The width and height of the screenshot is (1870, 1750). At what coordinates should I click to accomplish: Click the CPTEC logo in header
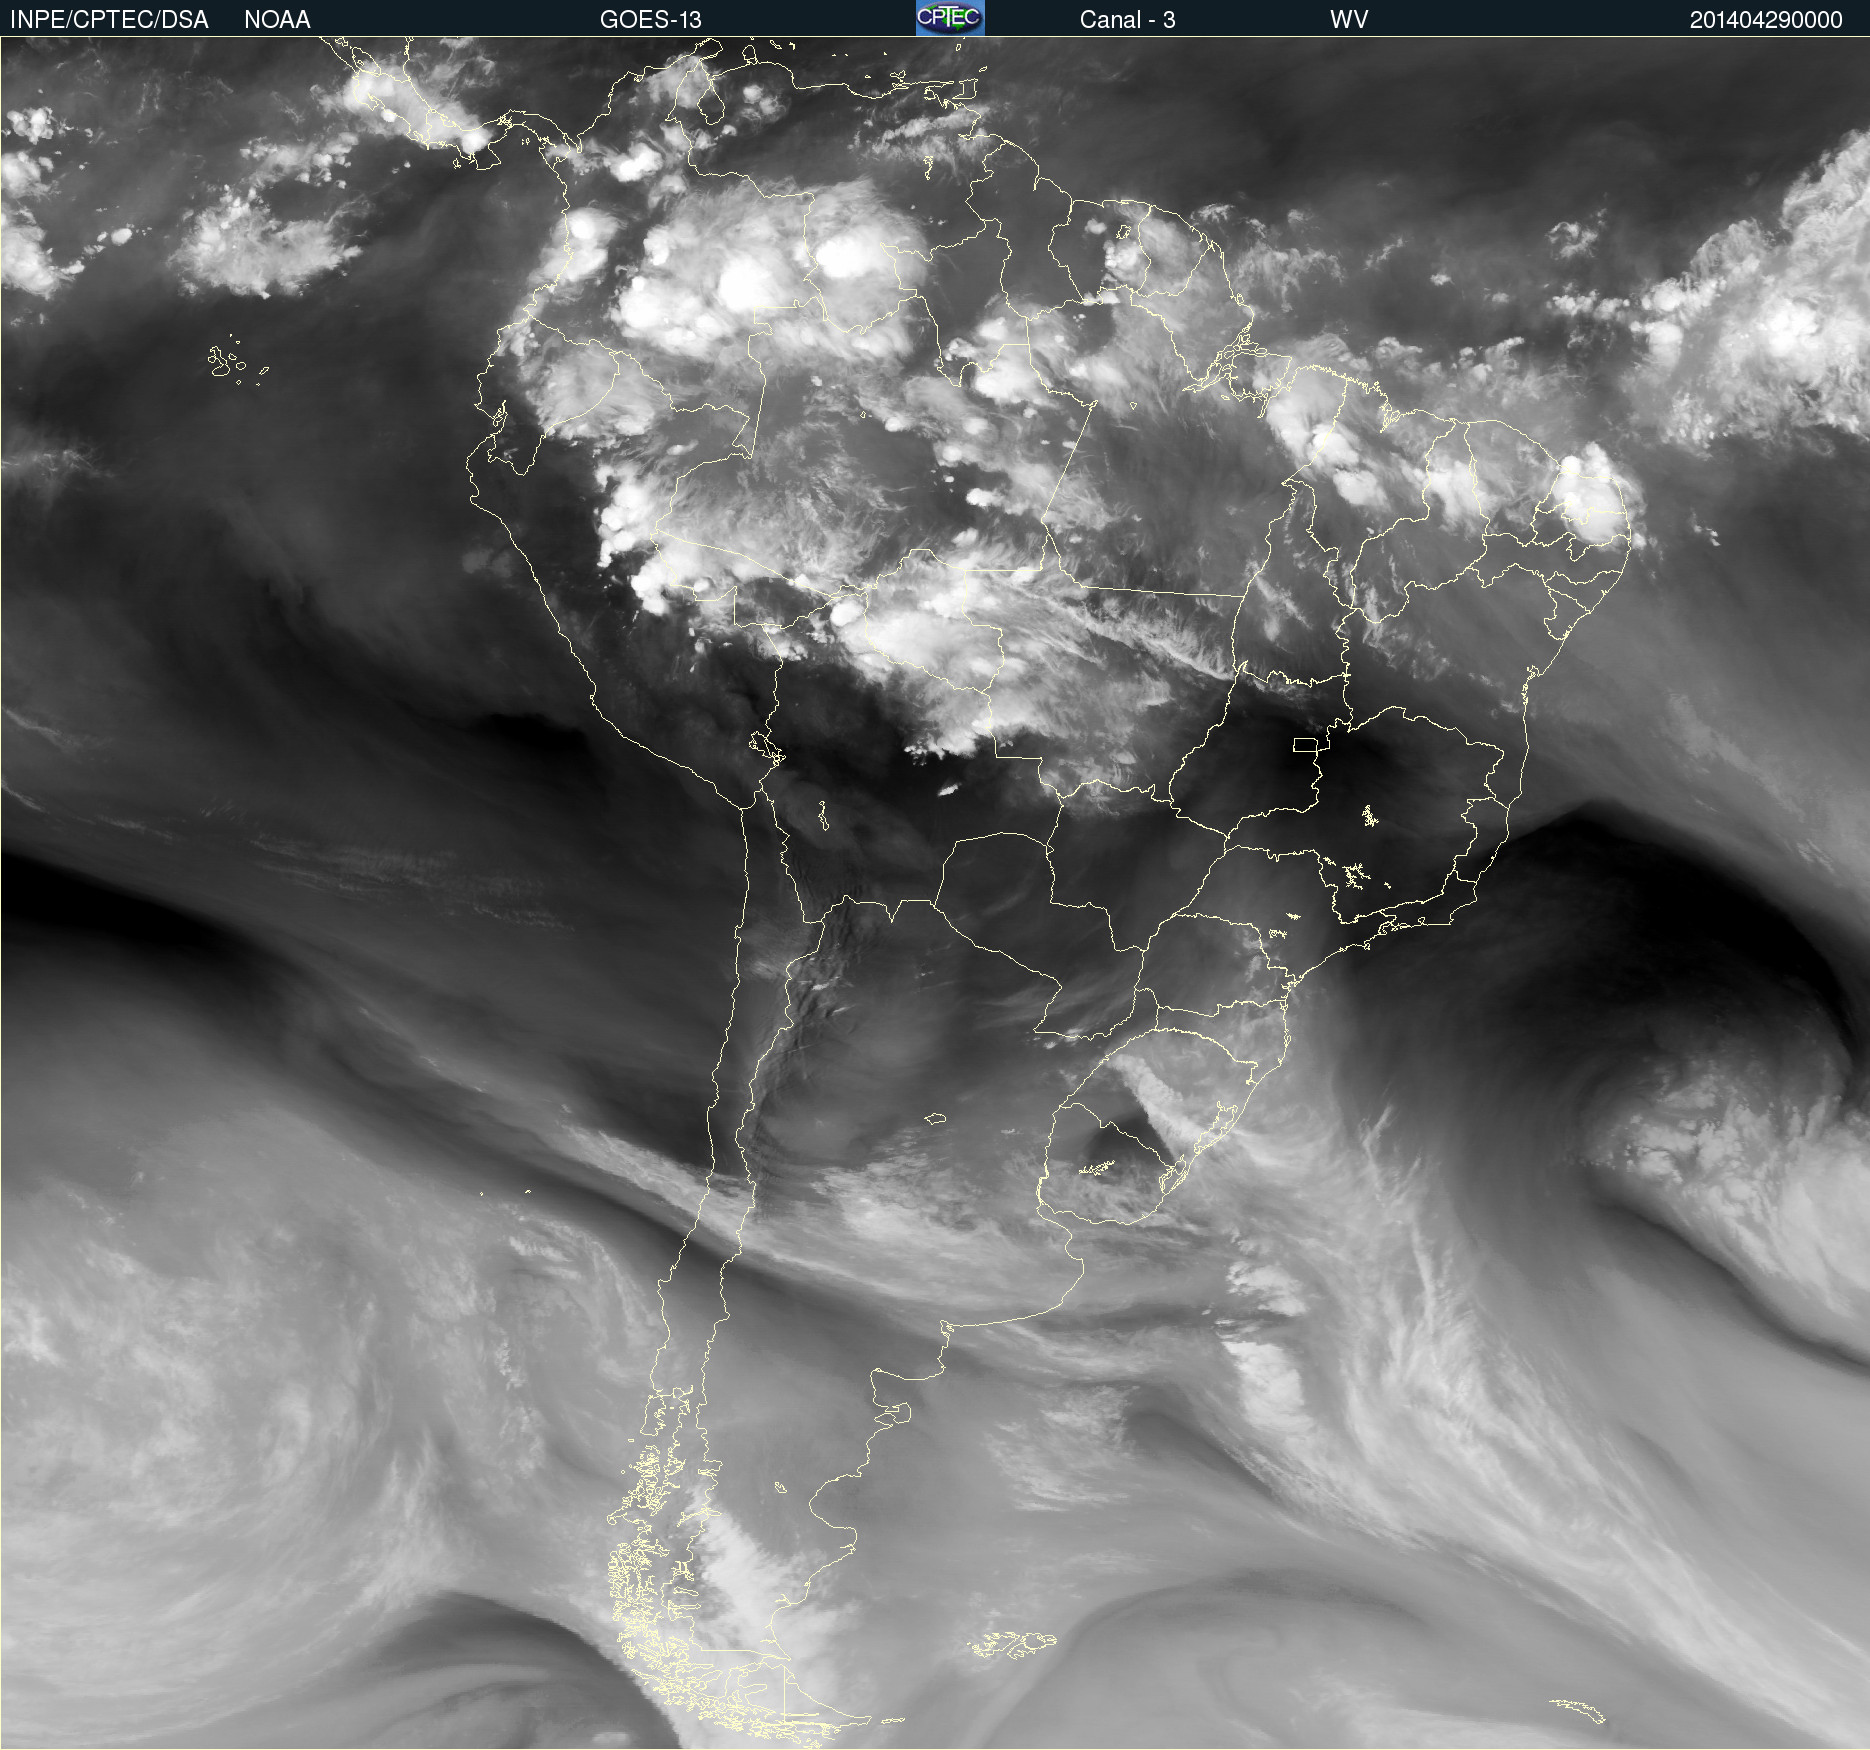pos(950,18)
